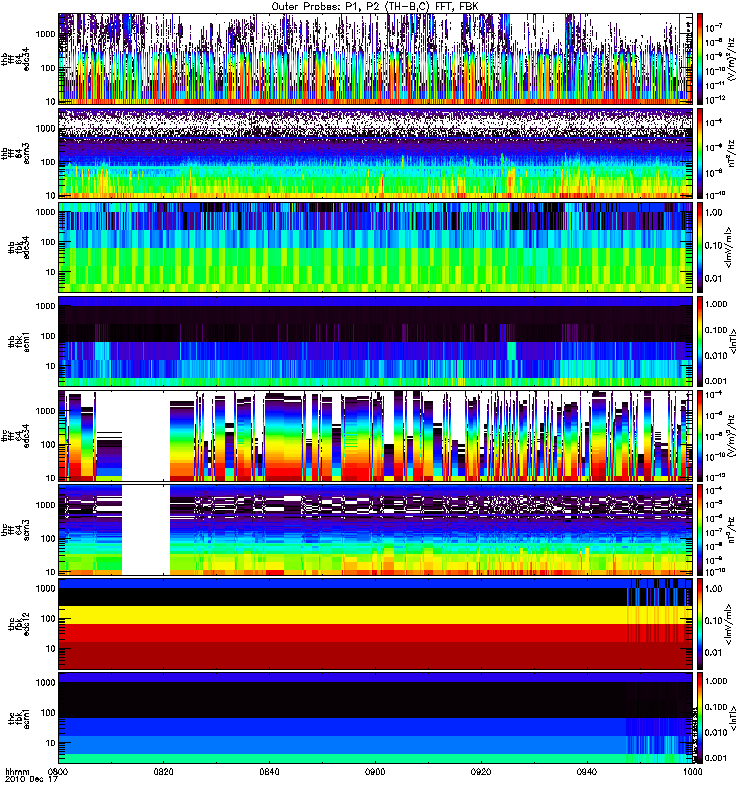Click the 'thc fbk edc12' y-axis label
Screen dimensions: 750x800
(19, 624)
